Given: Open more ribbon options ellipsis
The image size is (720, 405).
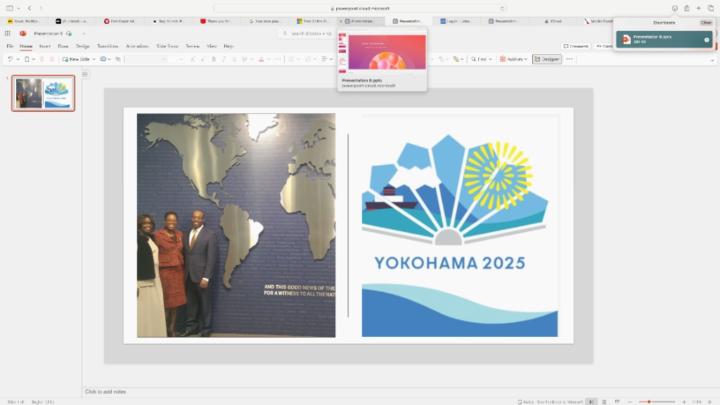Looking at the screenshot, I should [x=570, y=59].
